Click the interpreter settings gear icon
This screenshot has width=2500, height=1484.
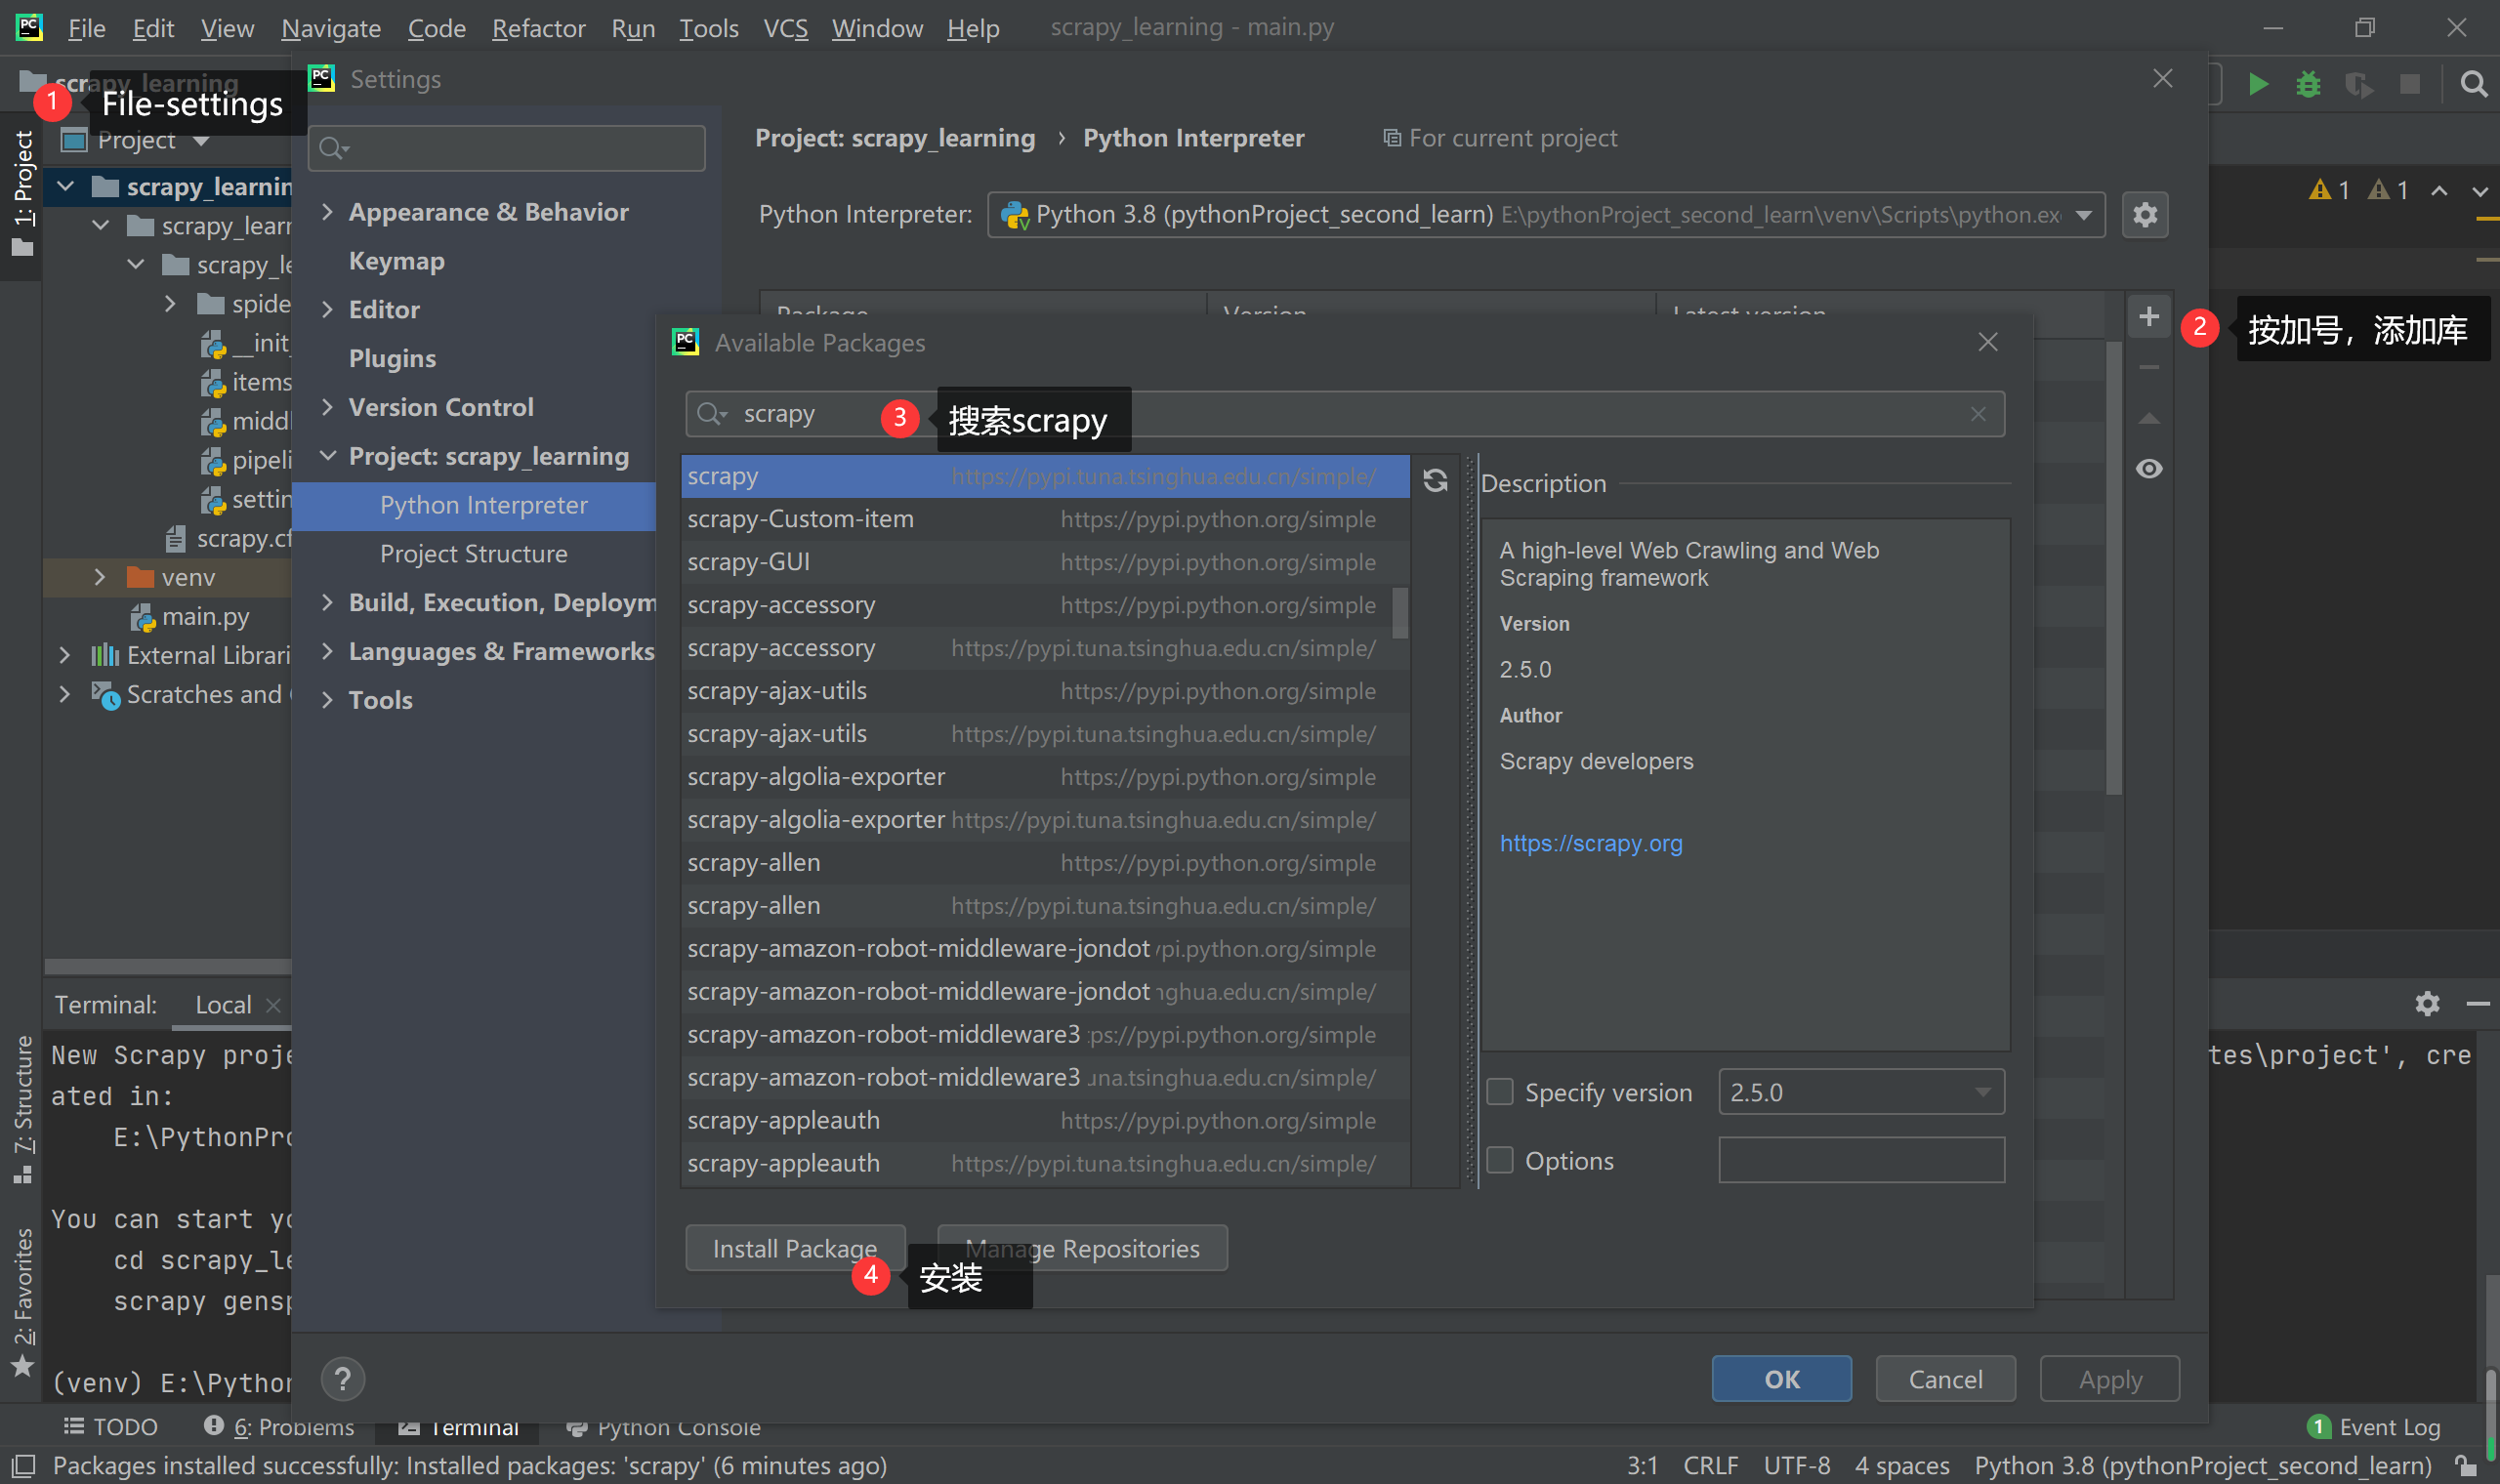click(2145, 215)
